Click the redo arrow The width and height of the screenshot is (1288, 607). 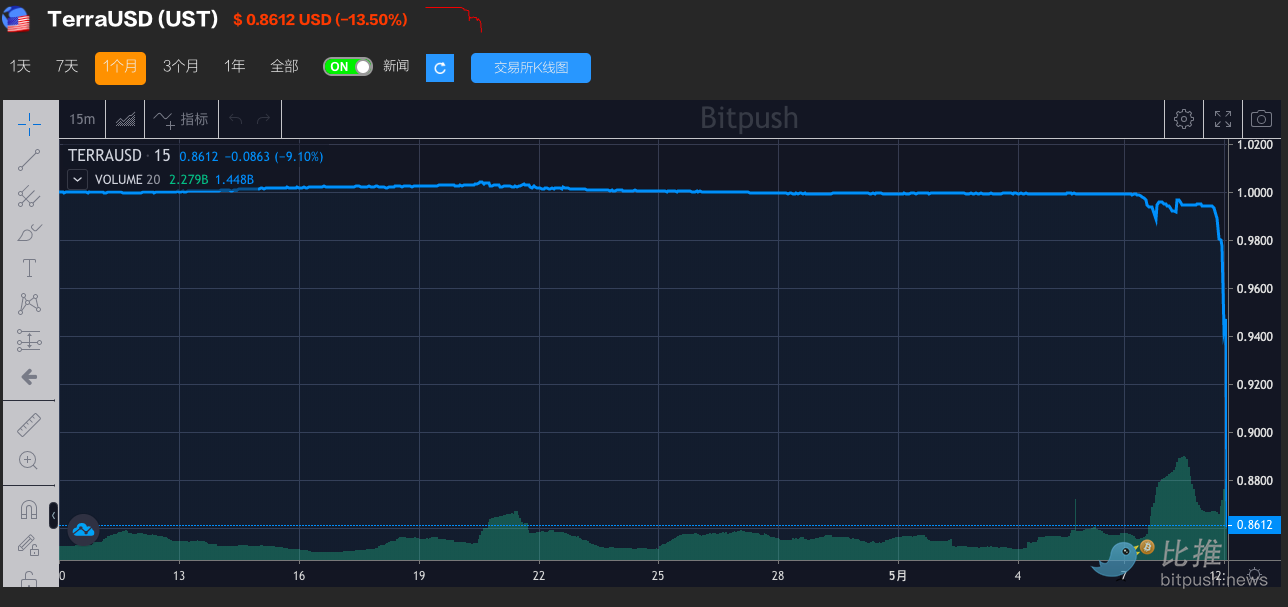tap(264, 119)
